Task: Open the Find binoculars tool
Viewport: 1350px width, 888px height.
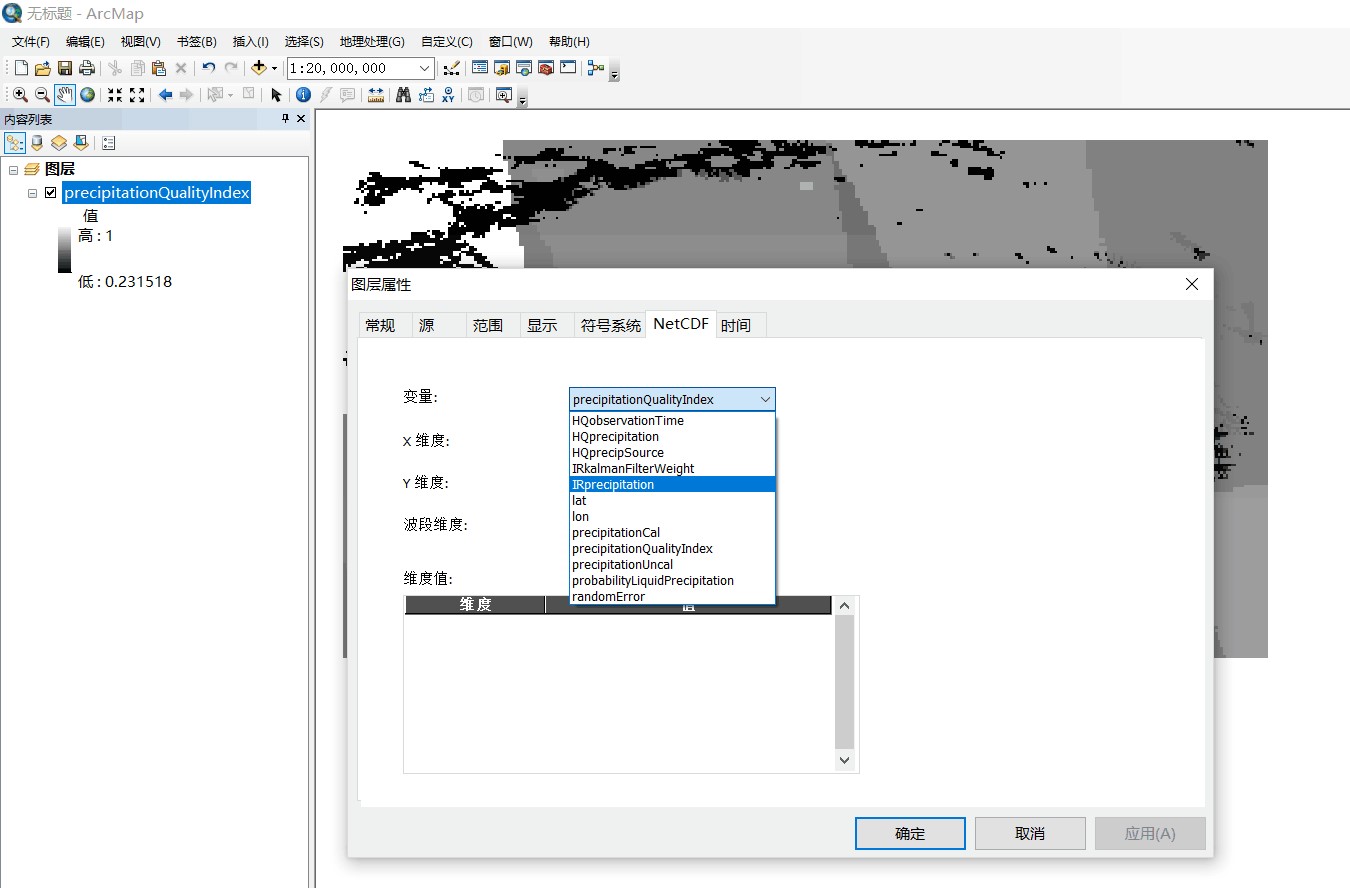Action: tap(403, 95)
